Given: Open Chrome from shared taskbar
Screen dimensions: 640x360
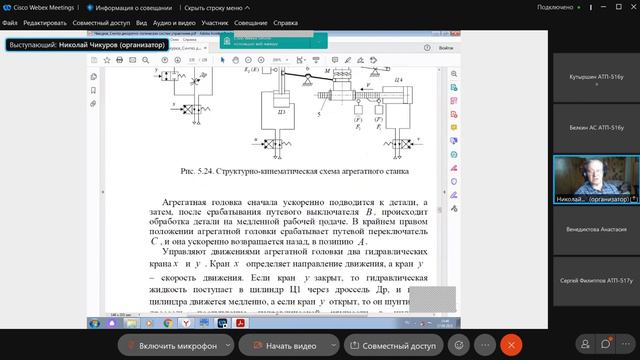Looking at the screenshot, I should coord(168,323).
